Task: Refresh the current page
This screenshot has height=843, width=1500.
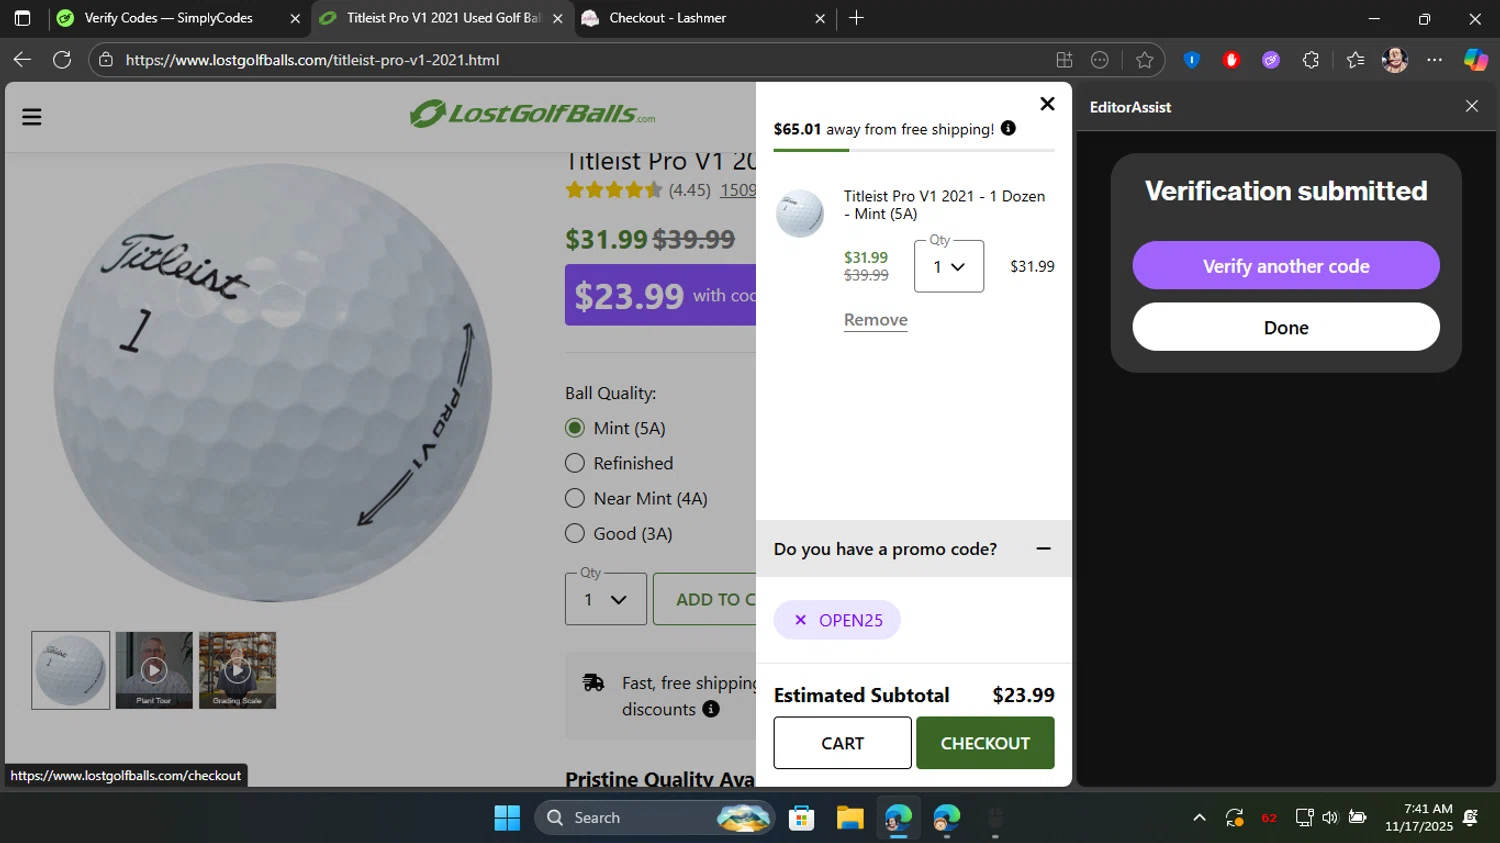Action: tap(62, 60)
